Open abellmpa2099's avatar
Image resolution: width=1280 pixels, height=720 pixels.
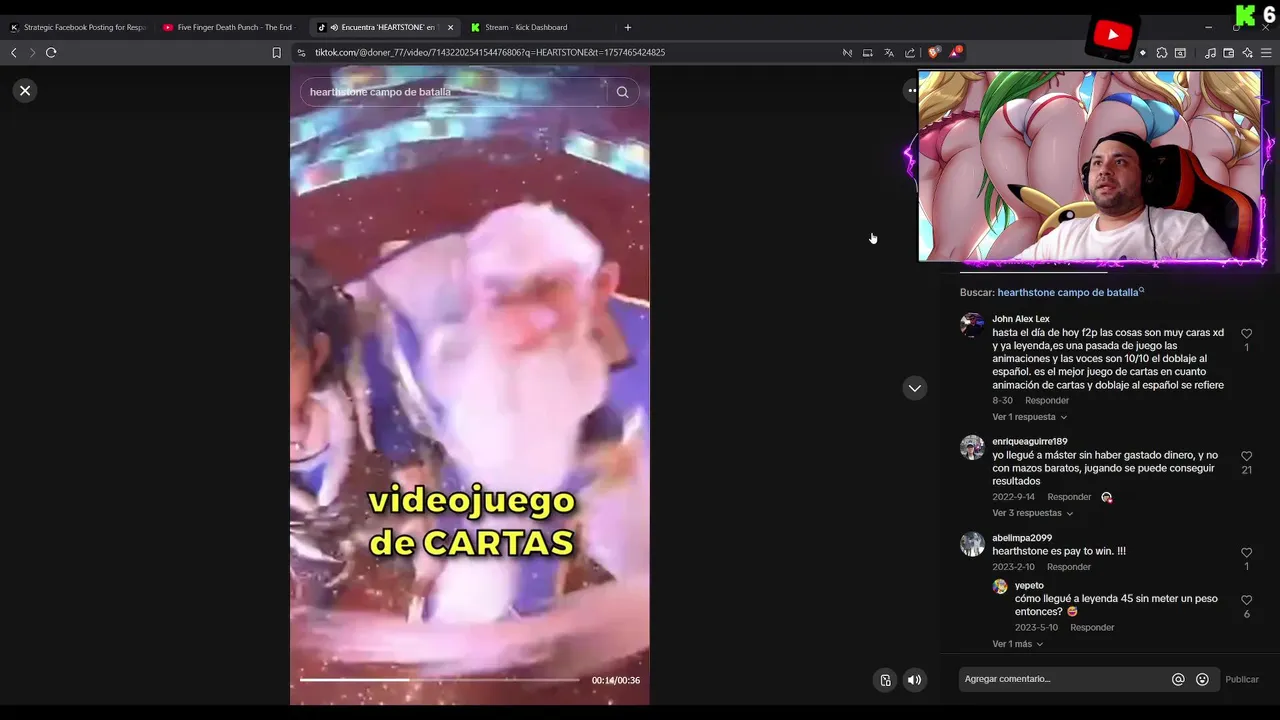[x=972, y=544]
